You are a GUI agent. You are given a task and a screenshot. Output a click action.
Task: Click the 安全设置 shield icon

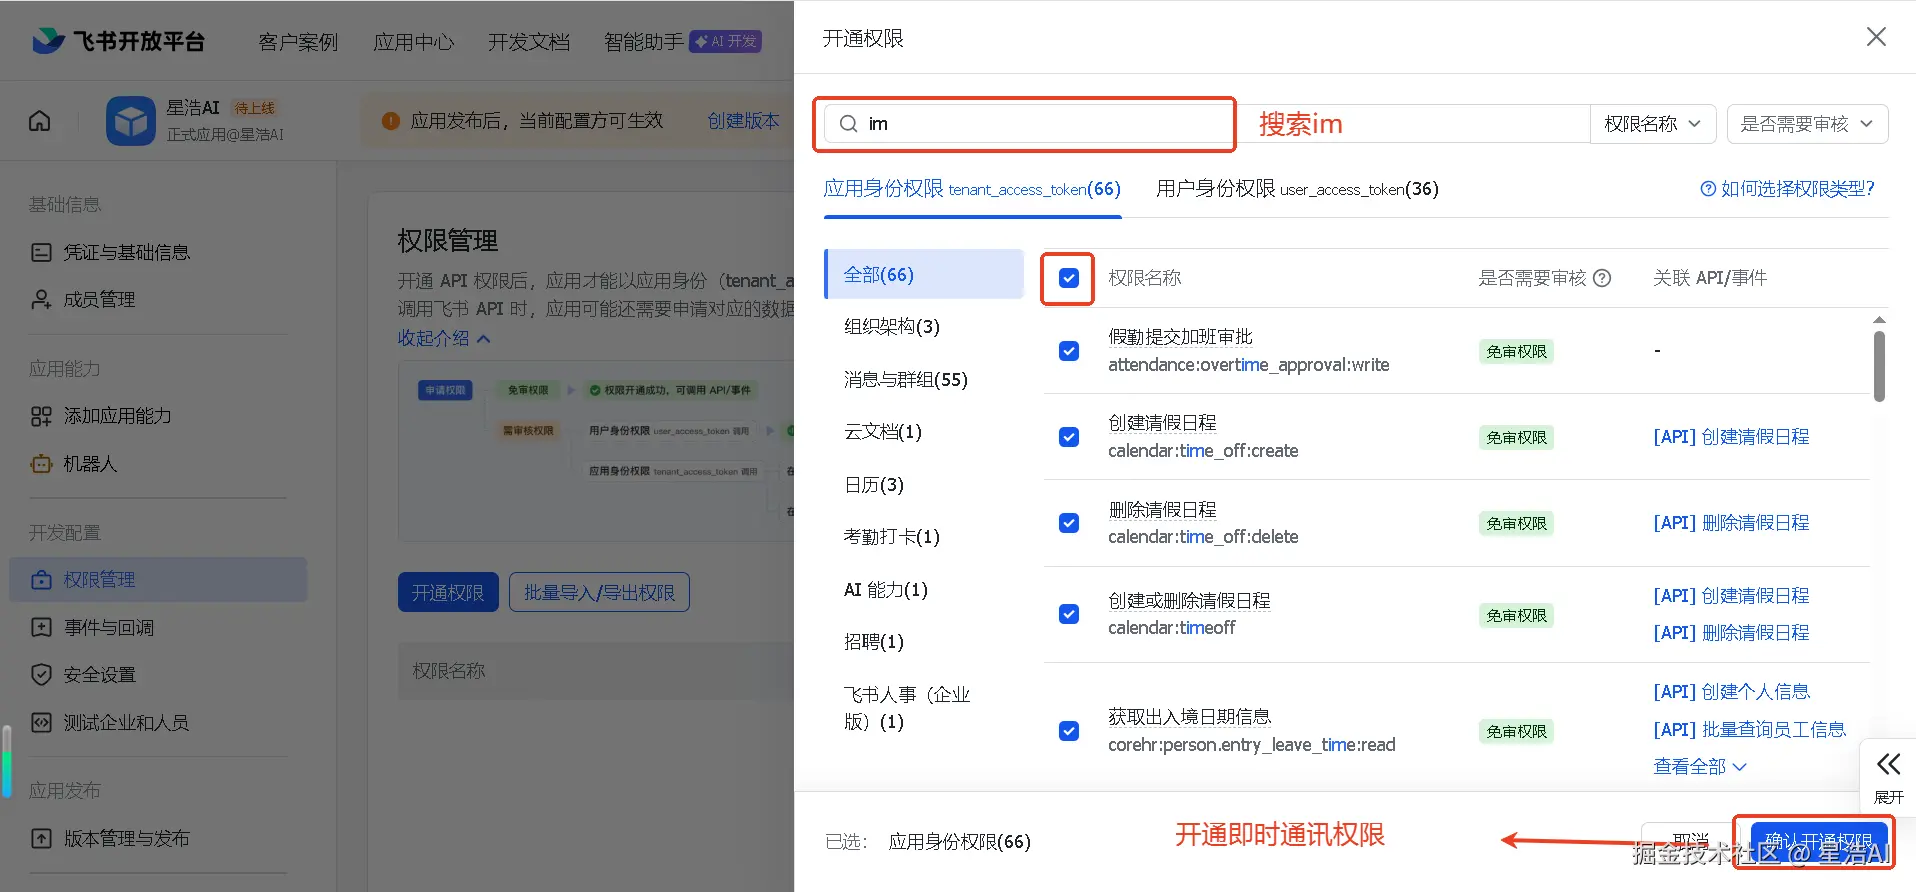tap(41, 674)
